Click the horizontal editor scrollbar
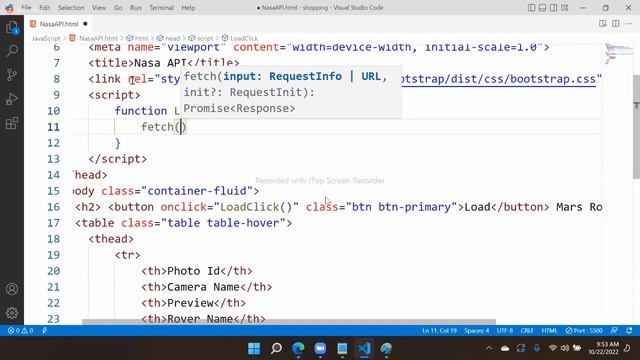The width and height of the screenshot is (640, 360). pyautogui.click(x=289, y=322)
